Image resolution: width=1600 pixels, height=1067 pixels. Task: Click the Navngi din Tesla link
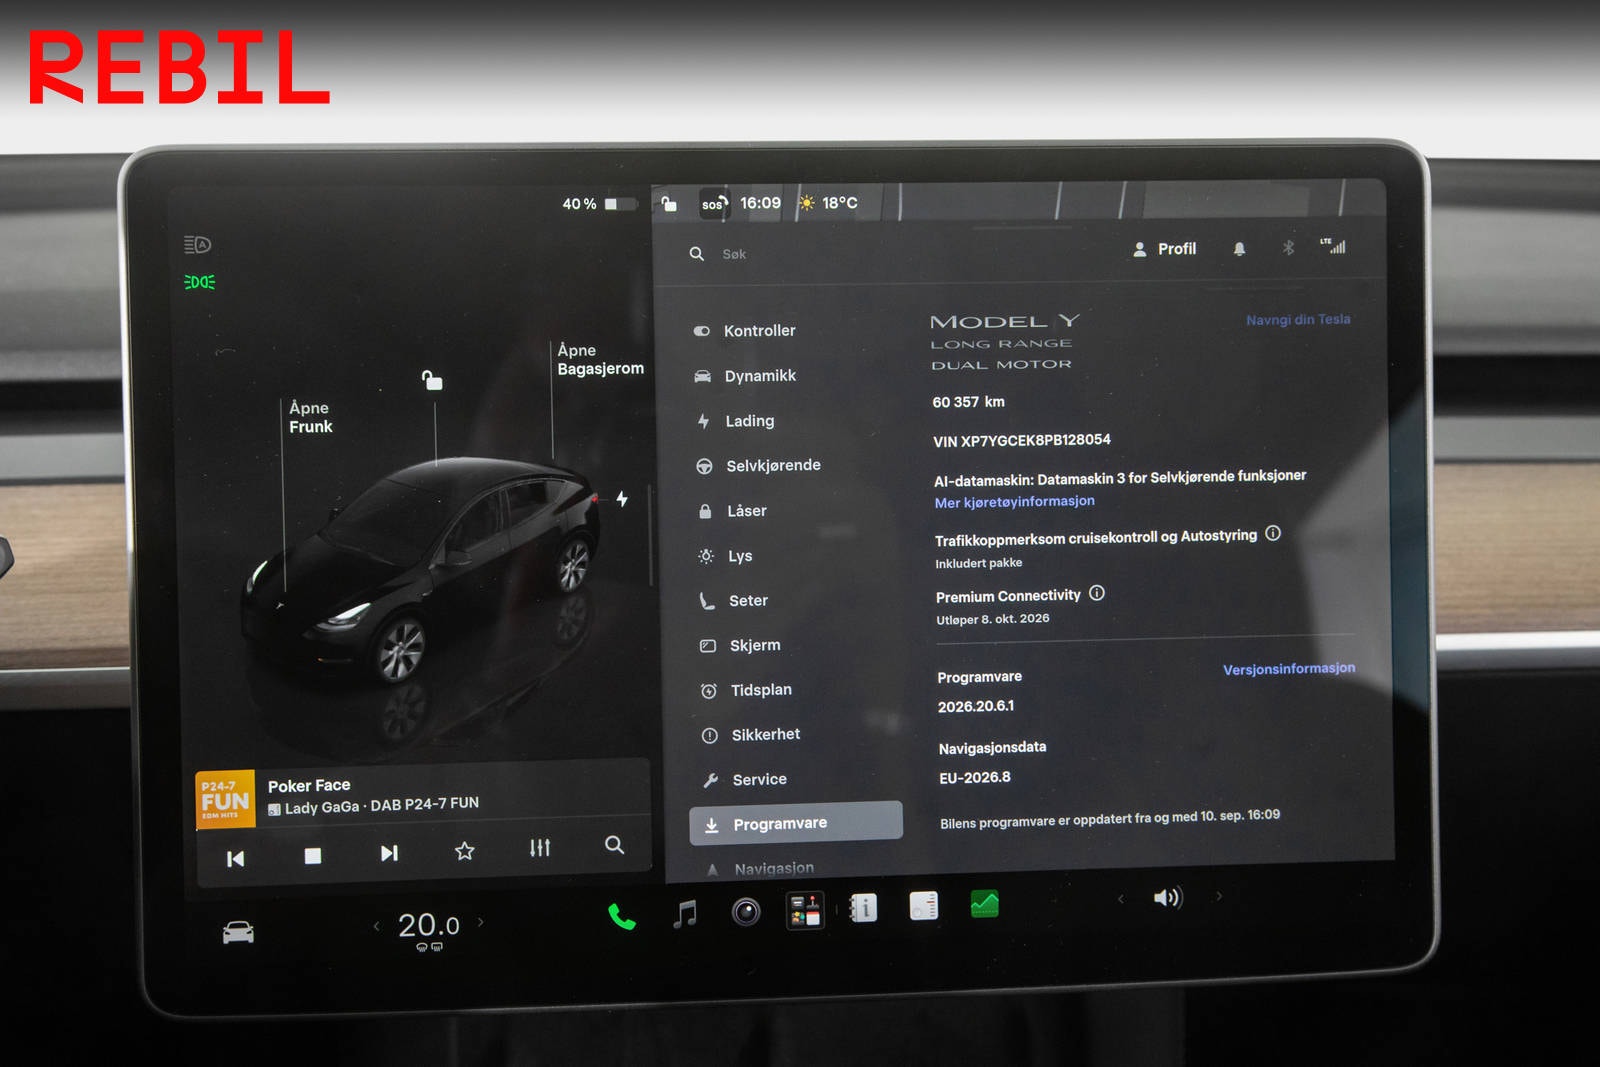pos(1298,320)
